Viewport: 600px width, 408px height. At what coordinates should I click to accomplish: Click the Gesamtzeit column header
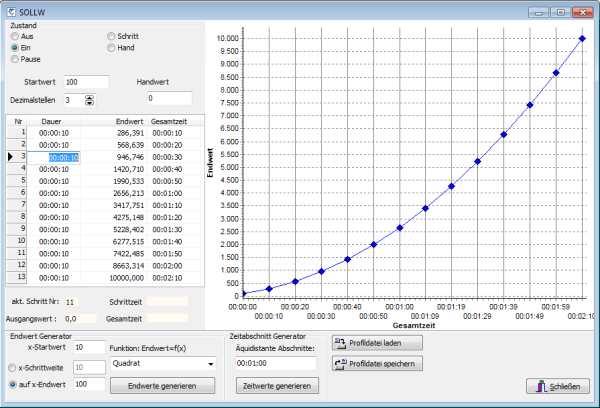[174, 122]
